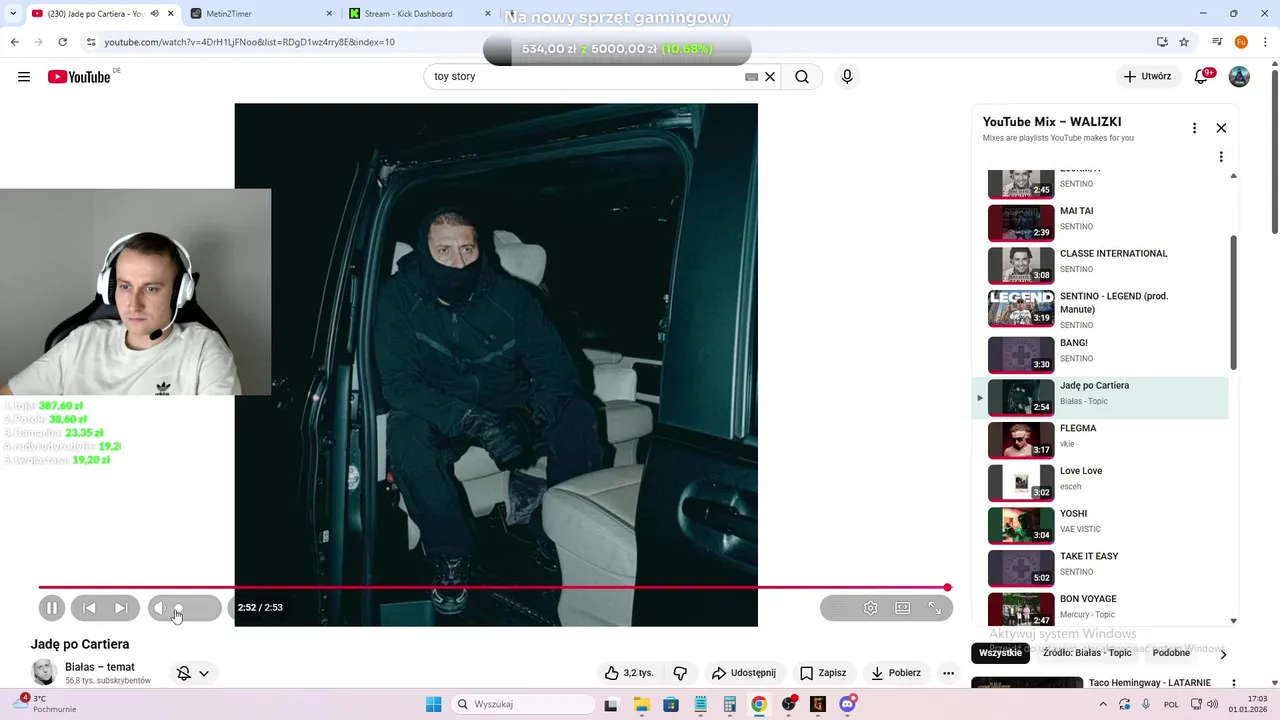Open YouTube notifications bell

pos(1202,77)
